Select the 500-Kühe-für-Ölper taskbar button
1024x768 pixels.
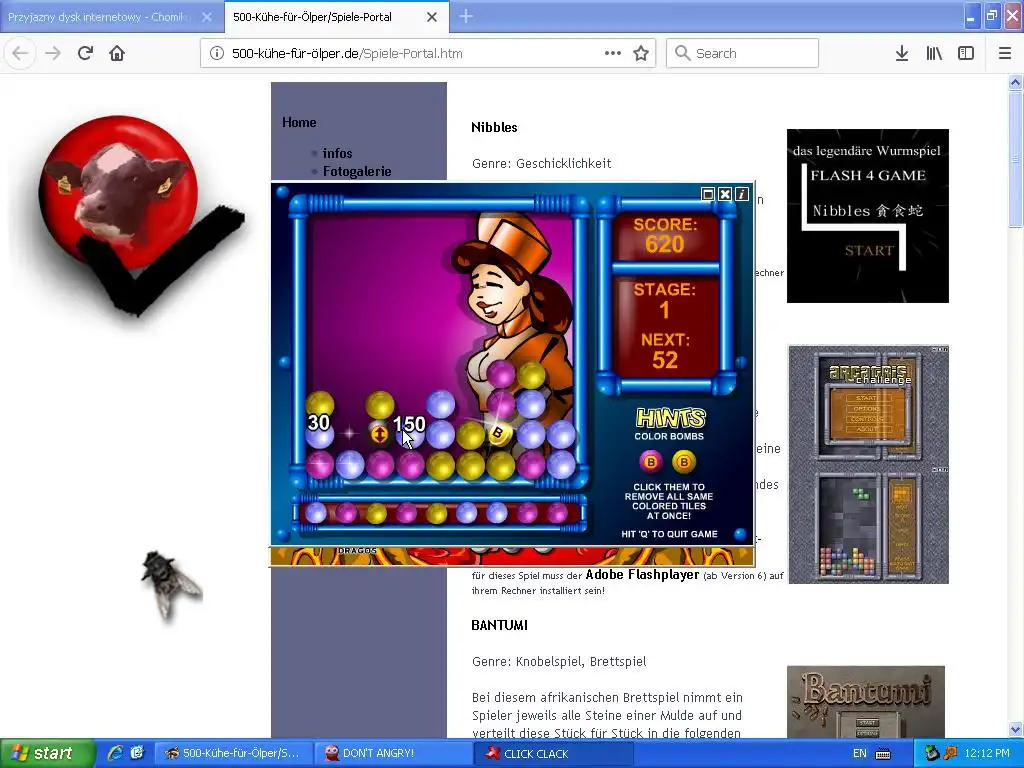pyautogui.click(x=234, y=753)
